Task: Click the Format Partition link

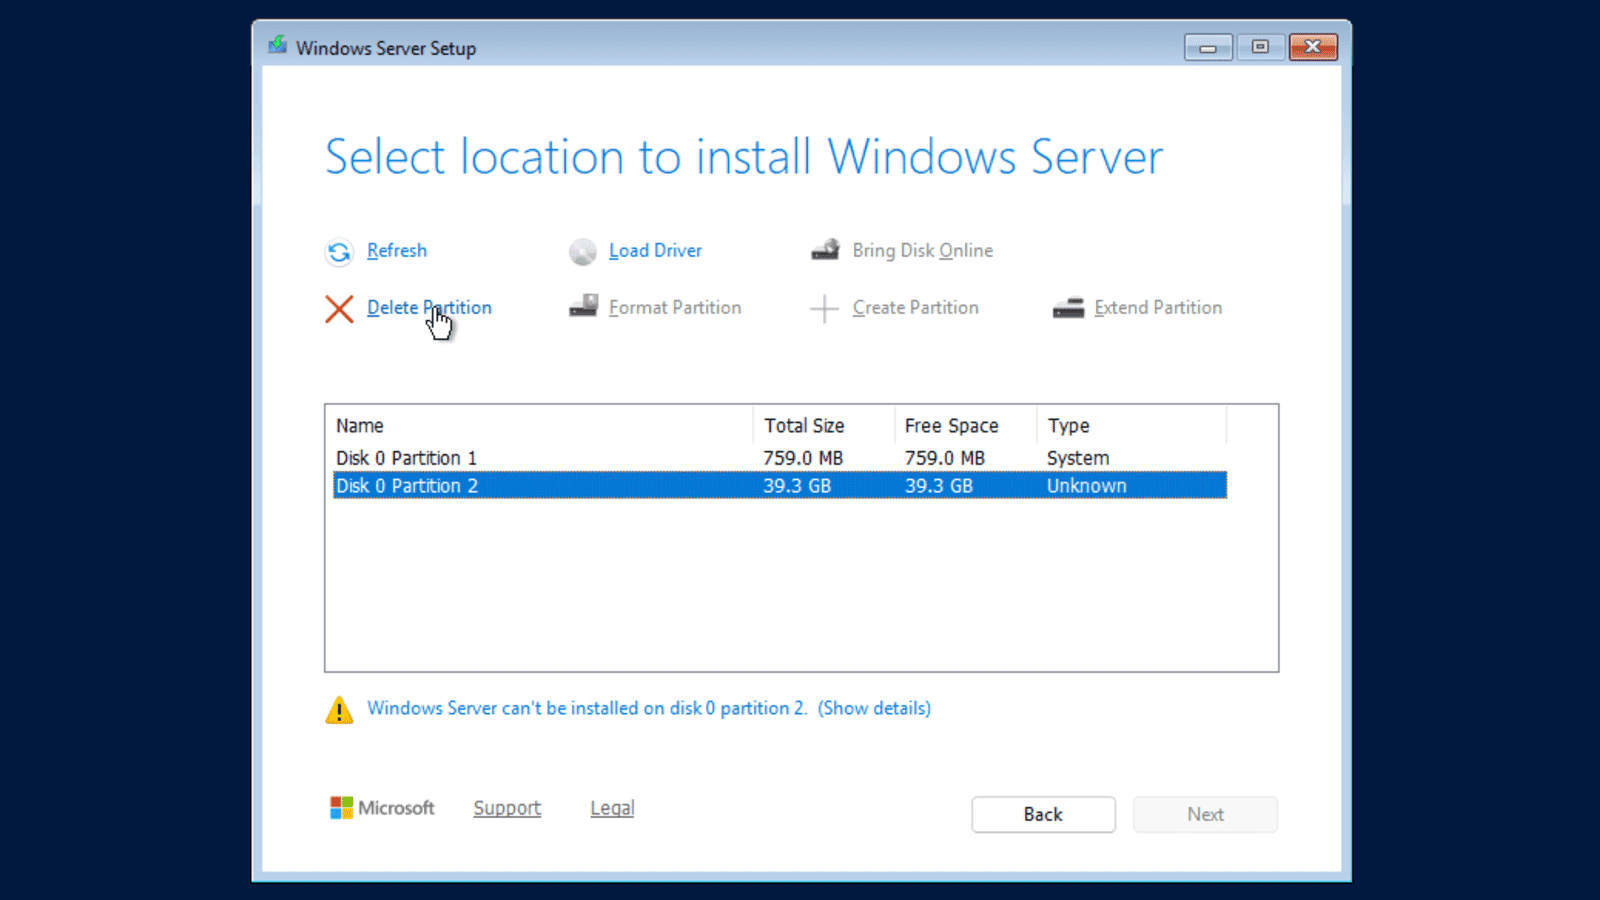Action: pyautogui.click(x=675, y=308)
